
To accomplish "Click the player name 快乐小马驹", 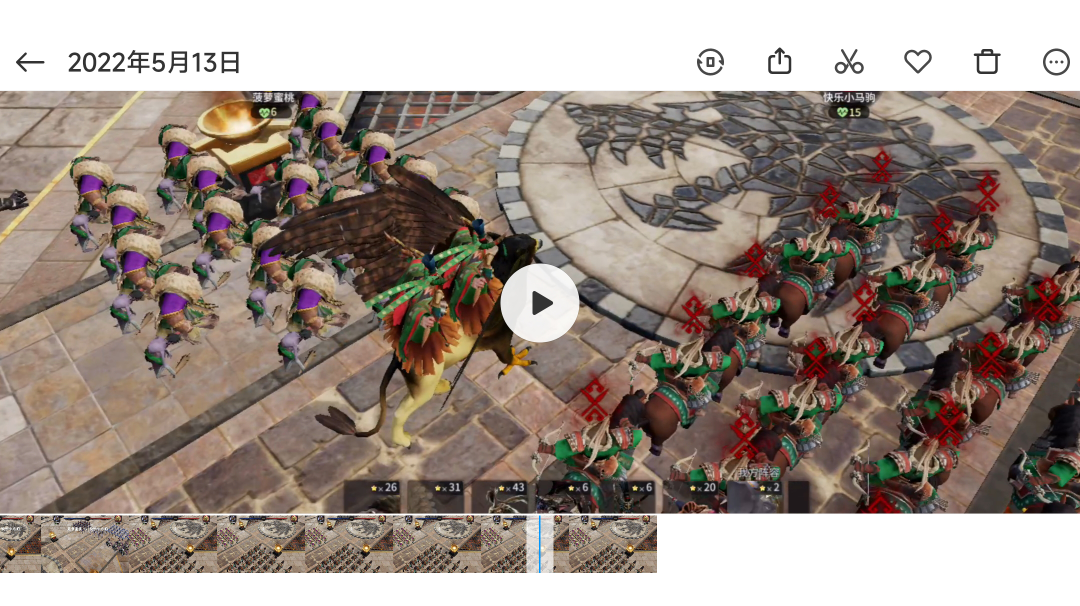I will (849, 98).
